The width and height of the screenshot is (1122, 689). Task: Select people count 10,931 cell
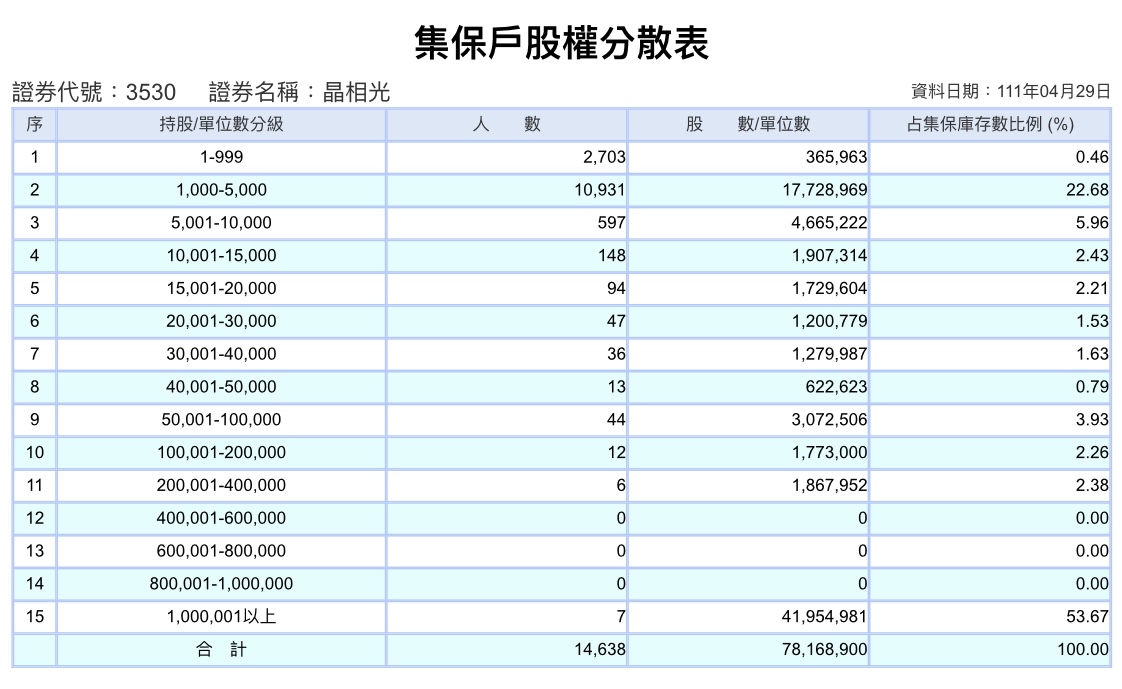(507, 190)
